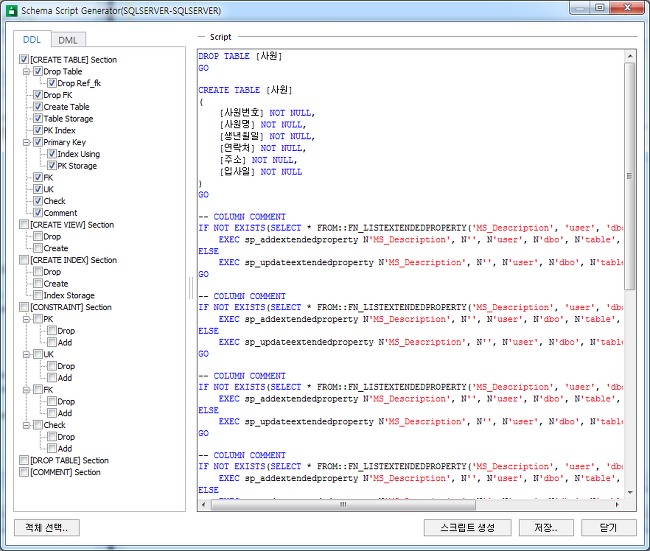Check the Index Storage option

pyautogui.click(x=38, y=295)
